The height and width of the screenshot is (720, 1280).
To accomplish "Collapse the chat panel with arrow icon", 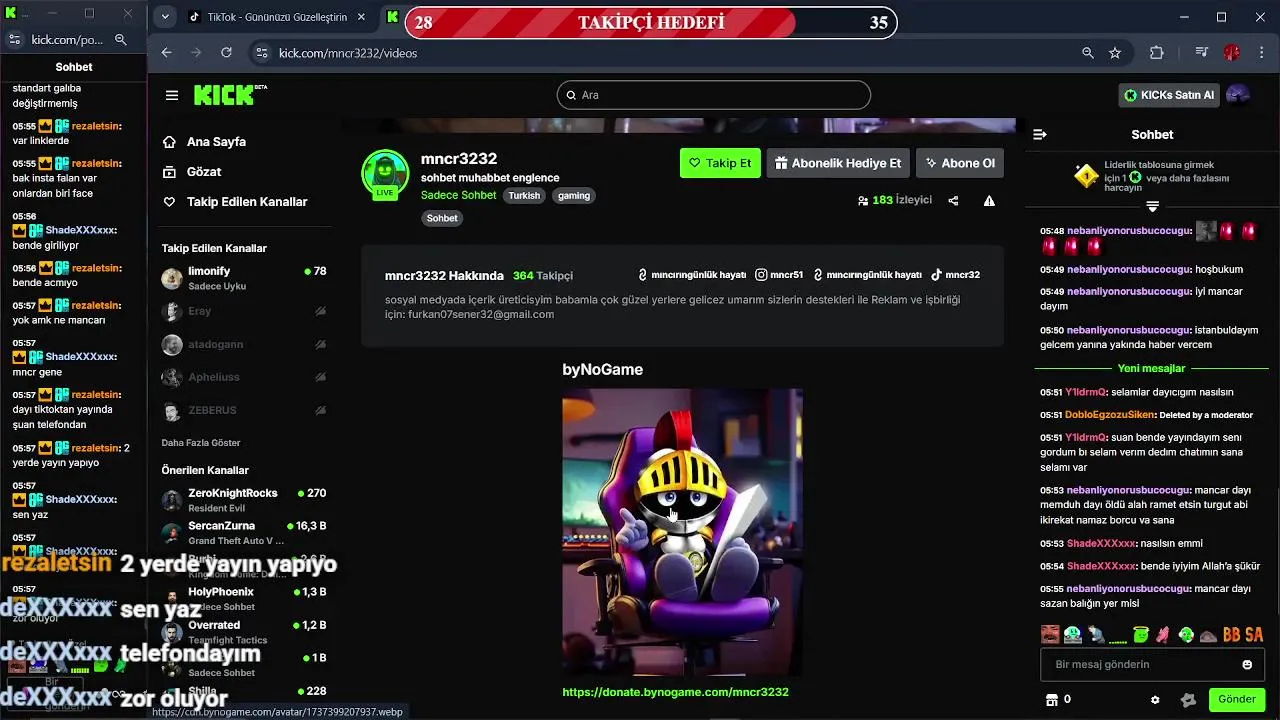I will pyautogui.click(x=1040, y=134).
